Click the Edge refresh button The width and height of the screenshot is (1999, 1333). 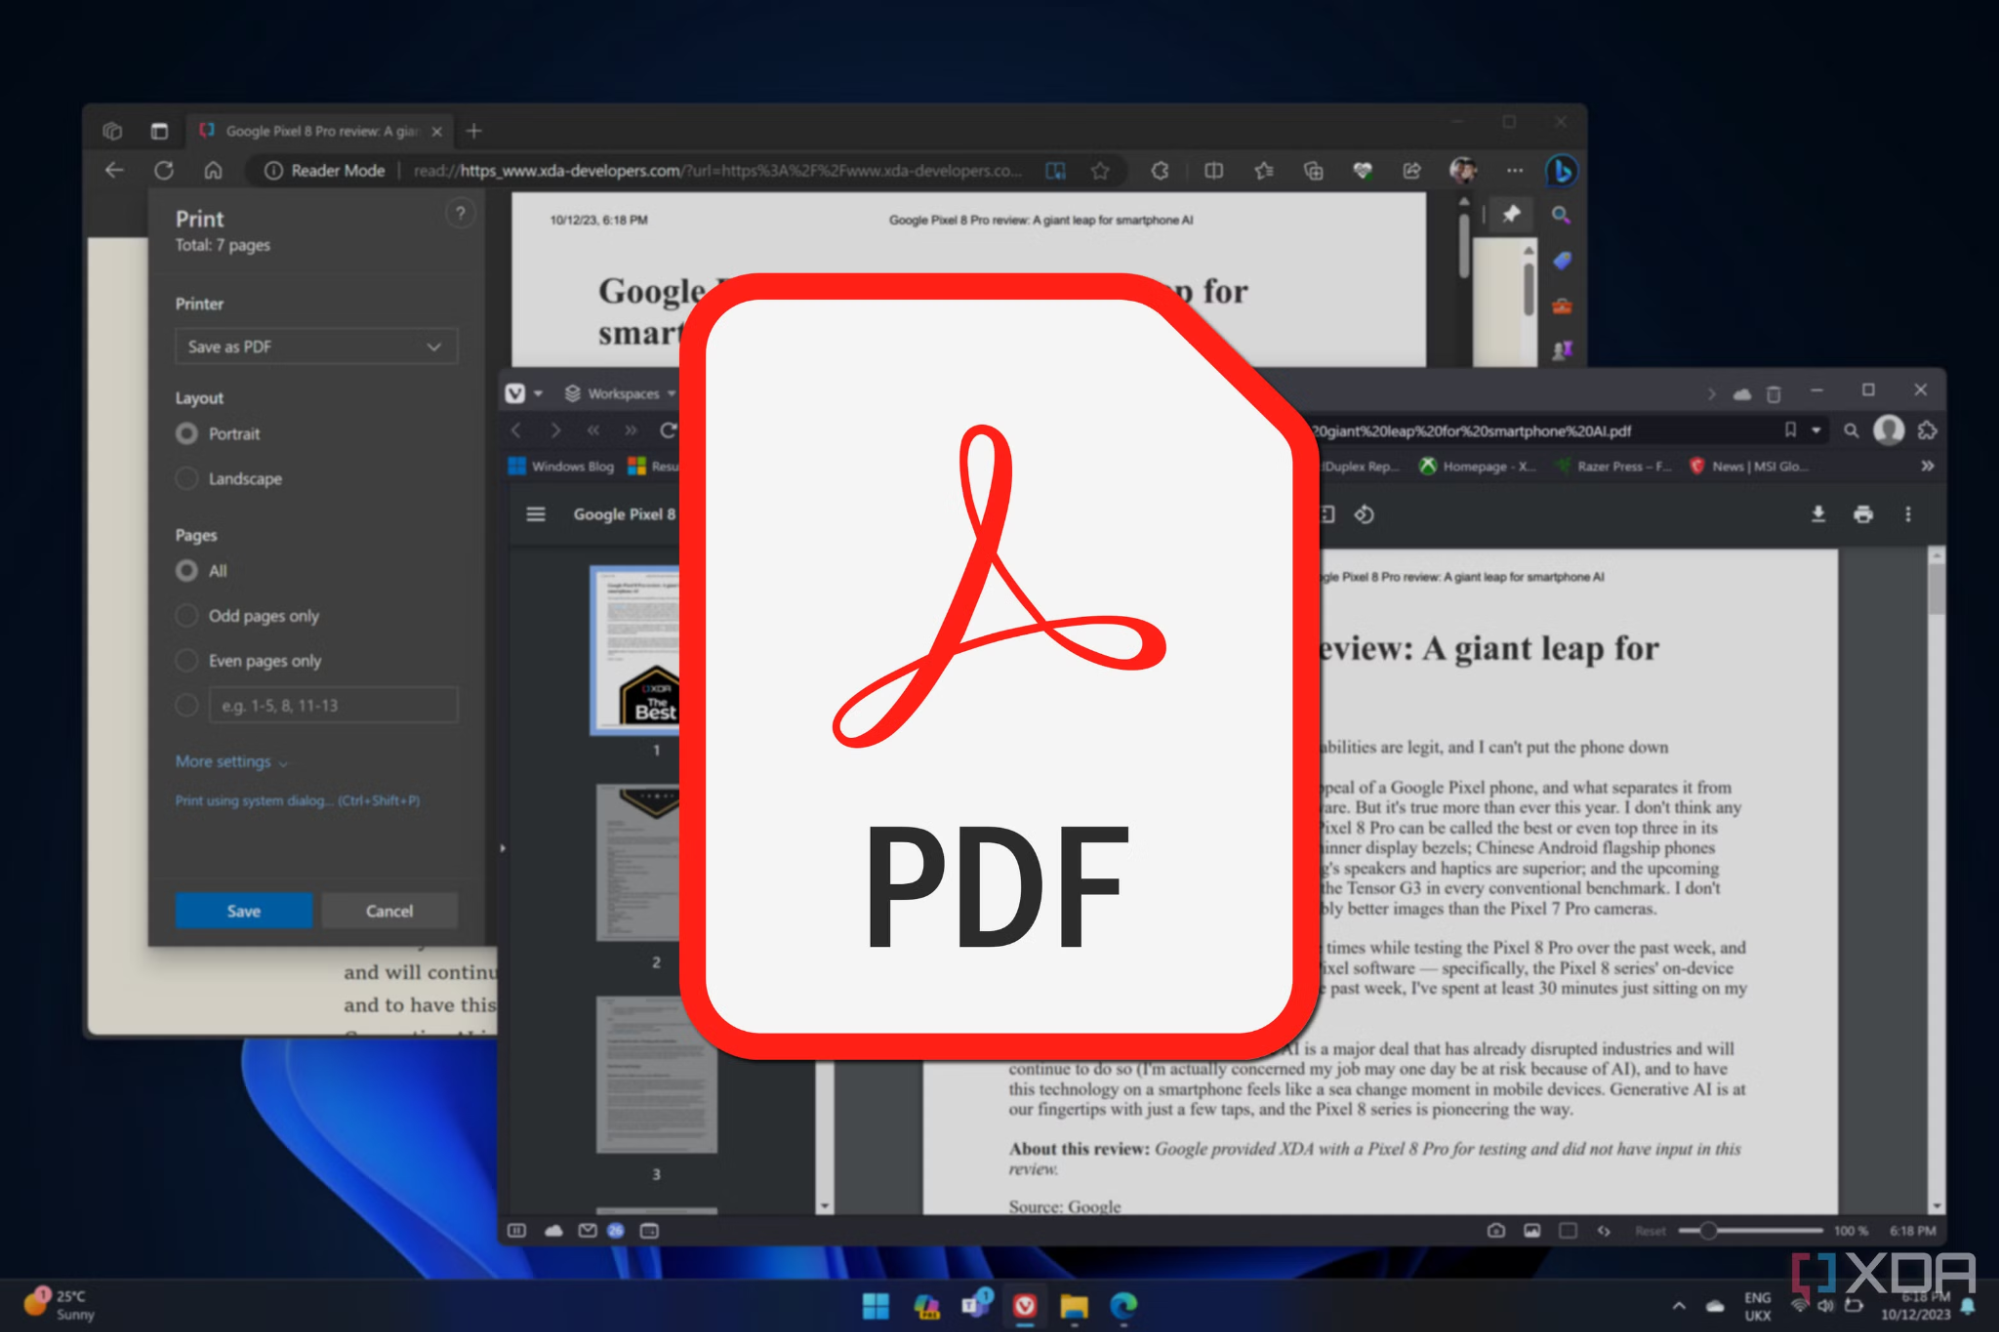pyautogui.click(x=164, y=171)
